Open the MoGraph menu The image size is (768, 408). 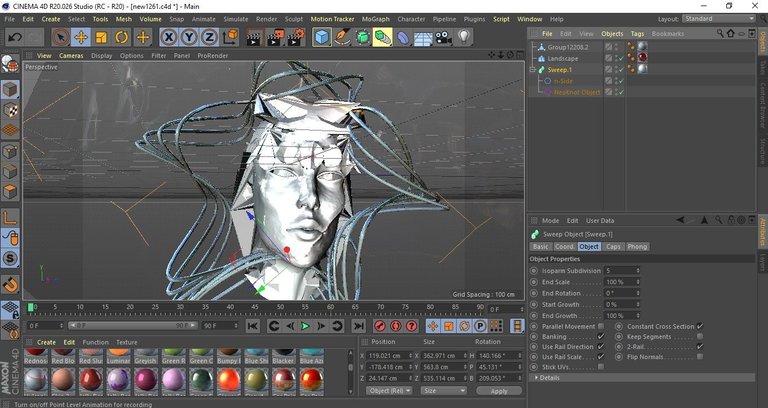(374, 19)
